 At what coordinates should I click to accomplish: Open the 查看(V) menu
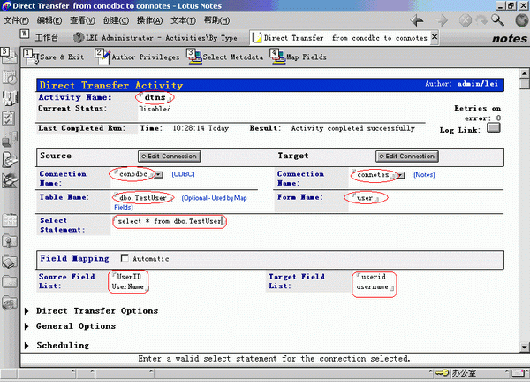click(82, 21)
